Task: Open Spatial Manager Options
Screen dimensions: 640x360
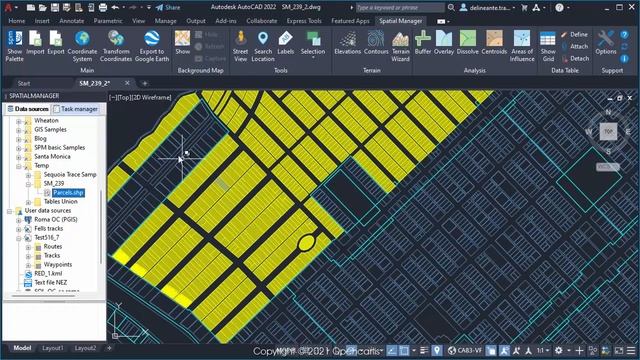Action: point(606,42)
